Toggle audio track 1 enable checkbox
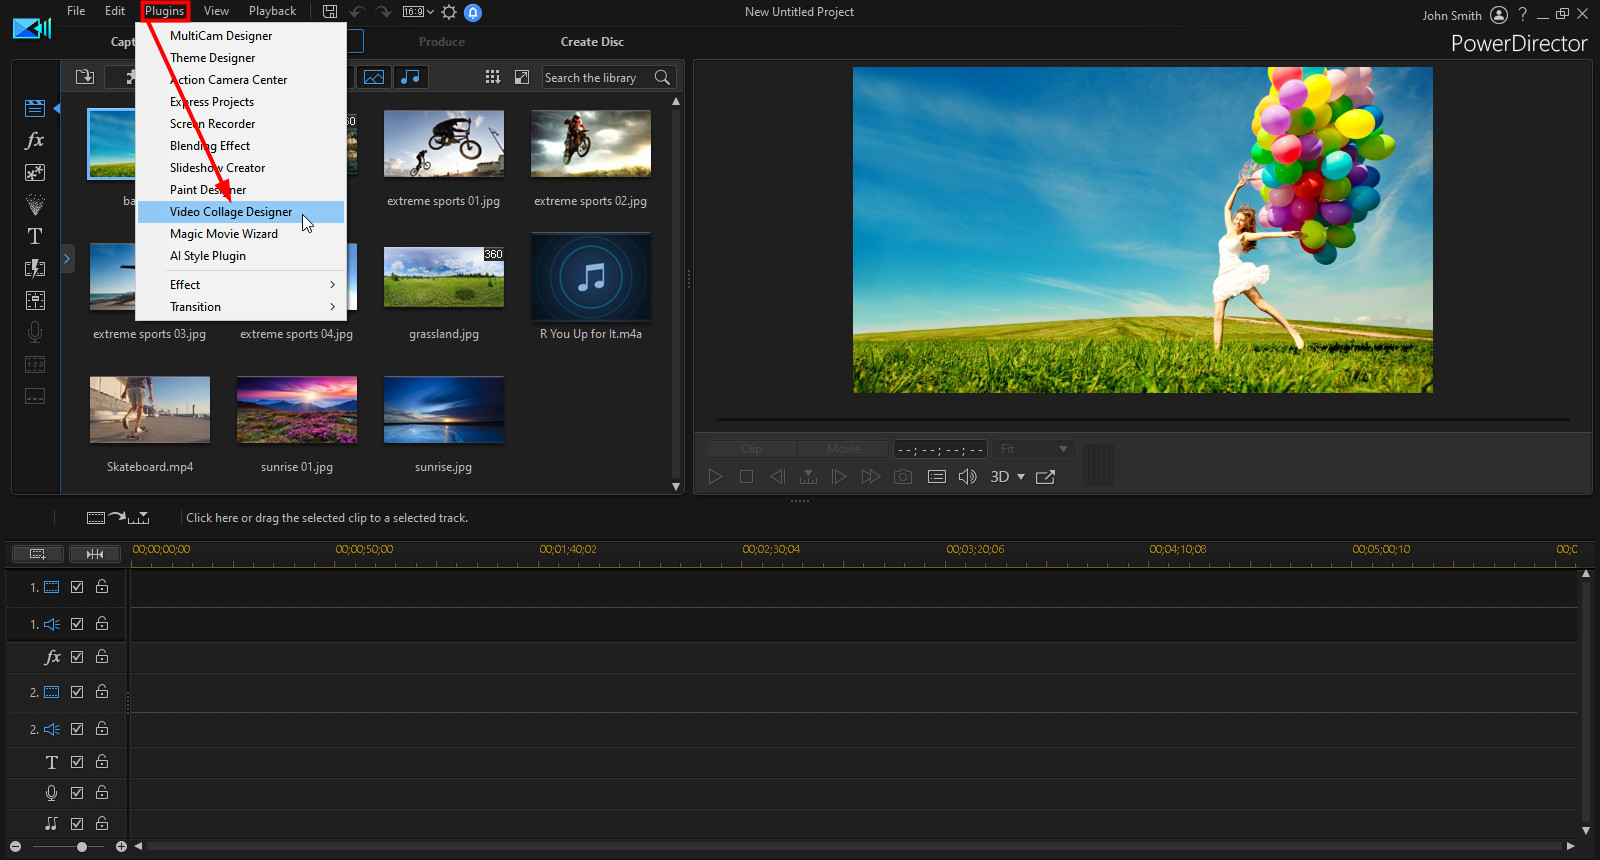Screen dimensions: 1600x860 [x=77, y=624]
